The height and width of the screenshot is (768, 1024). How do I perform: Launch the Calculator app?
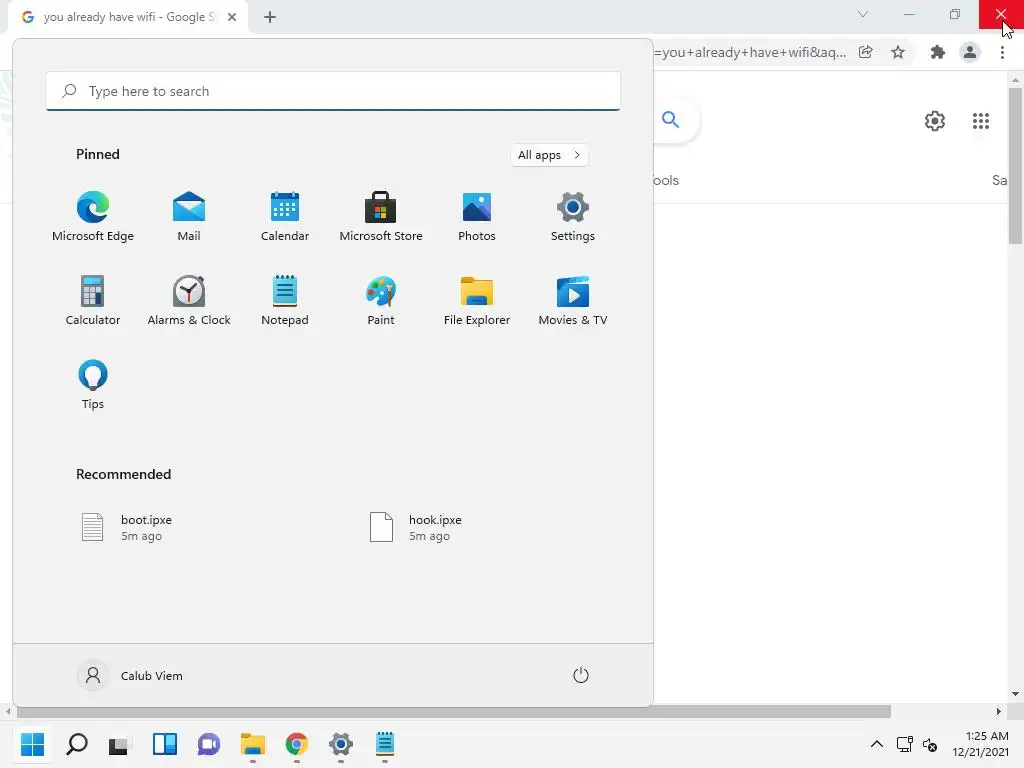93,301
